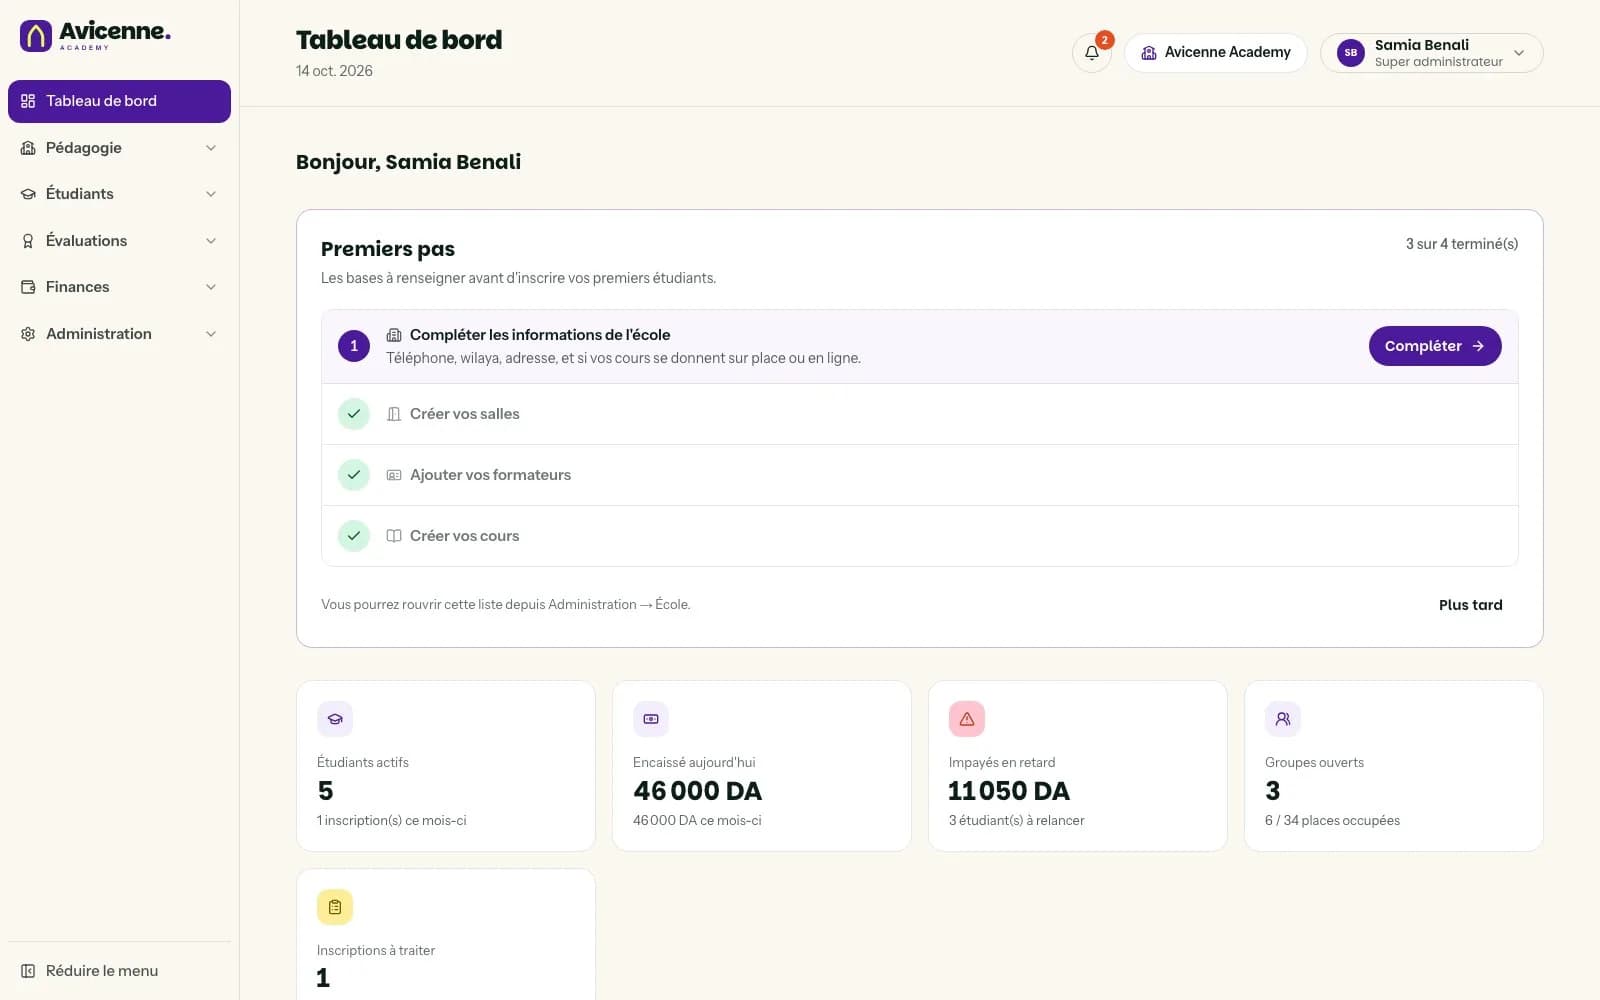The height and width of the screenshot is (1000, 1600).
Task: Click the Réduire le menu panel icon
Action: click(x=28, y=971)
